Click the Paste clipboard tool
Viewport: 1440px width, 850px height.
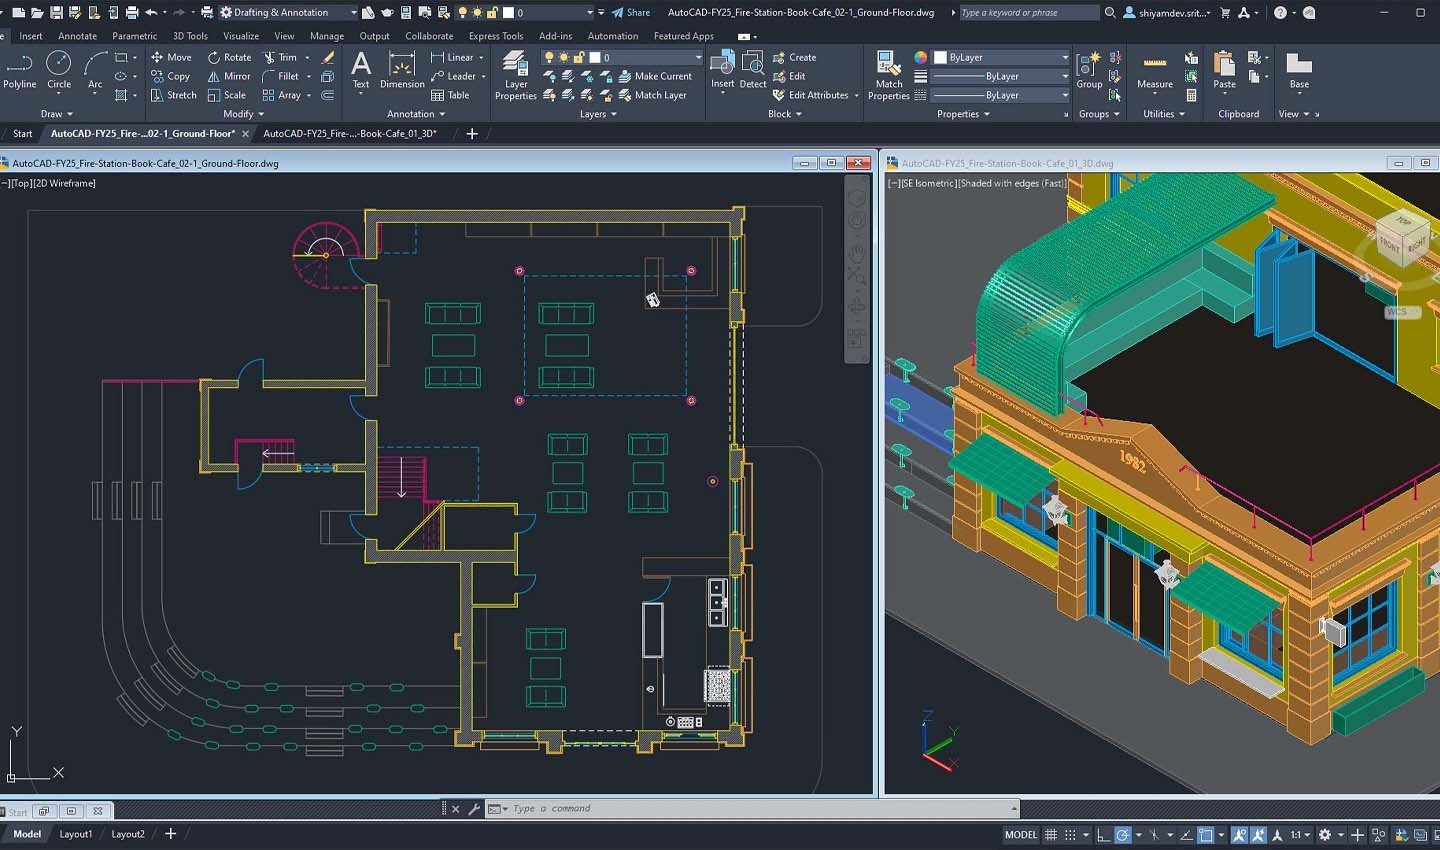pyautogui.click(x=1224, y=71)
